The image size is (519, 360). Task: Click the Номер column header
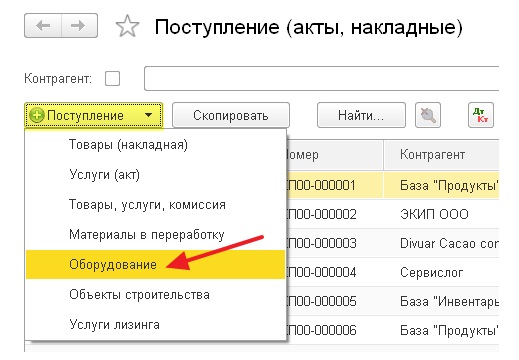click(335, 155)
